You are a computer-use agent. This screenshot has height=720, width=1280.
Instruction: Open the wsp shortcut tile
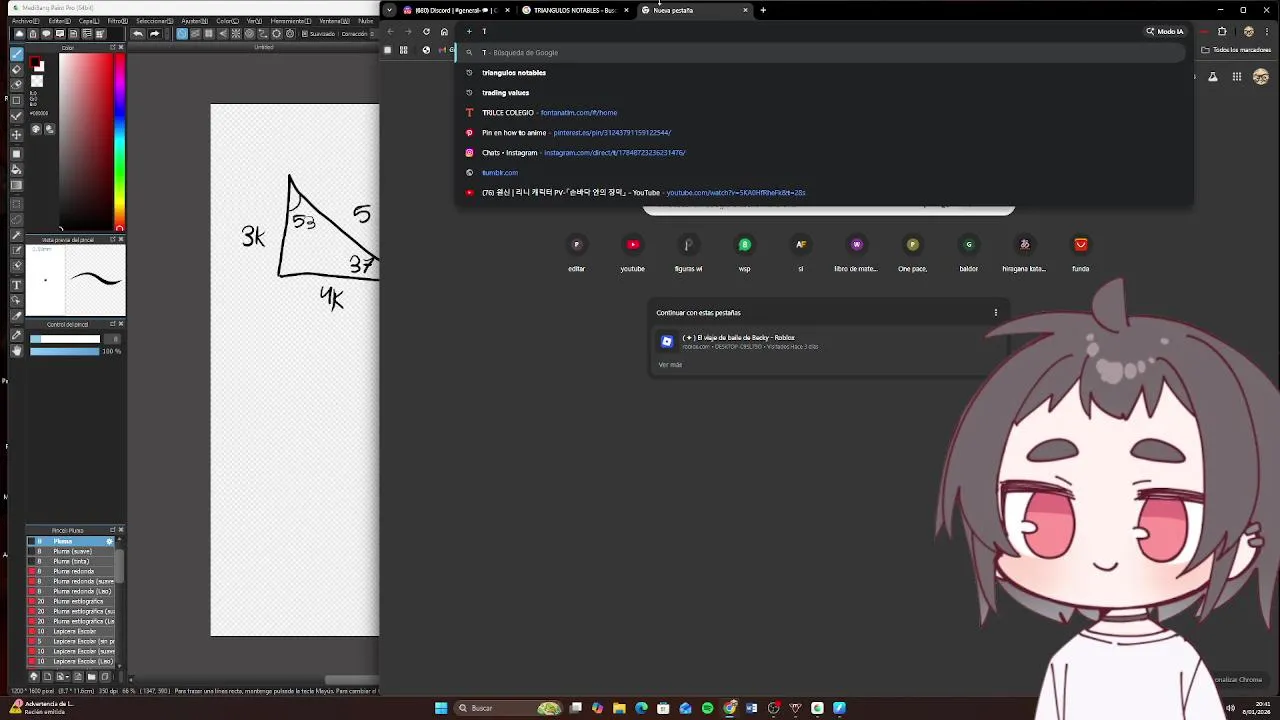[744, 252]
